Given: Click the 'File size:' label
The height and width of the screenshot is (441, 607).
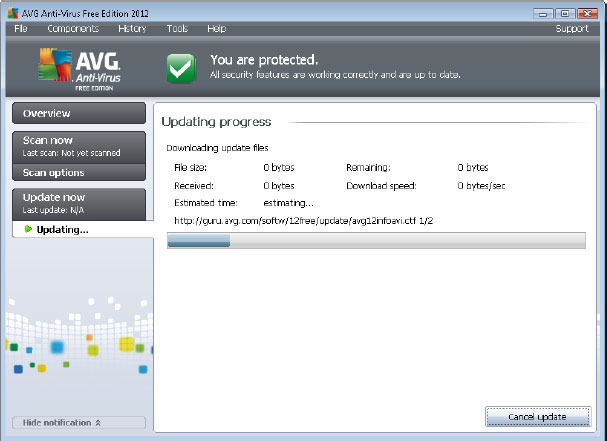Looking at the screenshot, I should click(190, 168).
